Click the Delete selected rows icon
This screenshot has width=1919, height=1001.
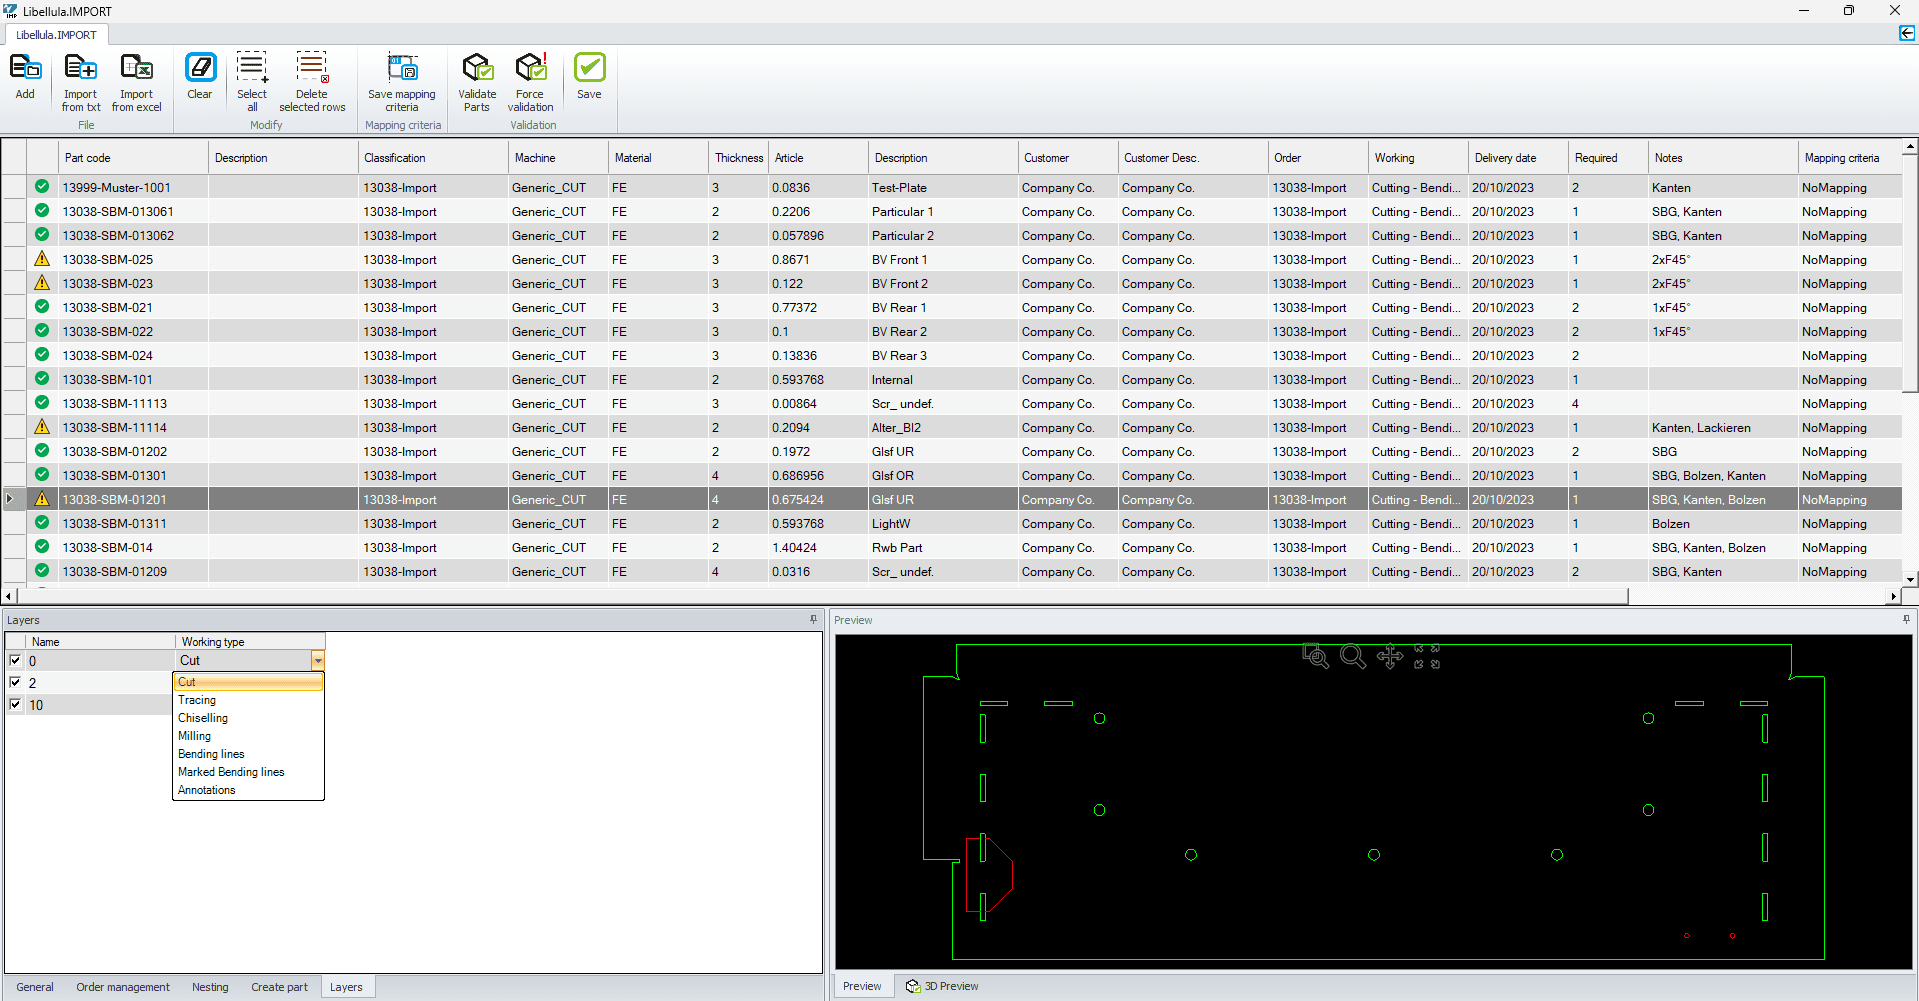pyautogui.click(x=311, y=68)
